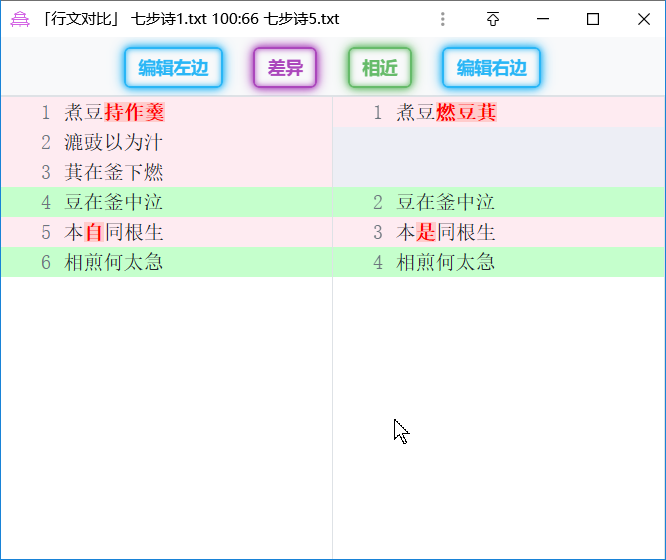Select right line 1 煮豆燃豆萁
The image size is (666, 560).
(446, 112)
